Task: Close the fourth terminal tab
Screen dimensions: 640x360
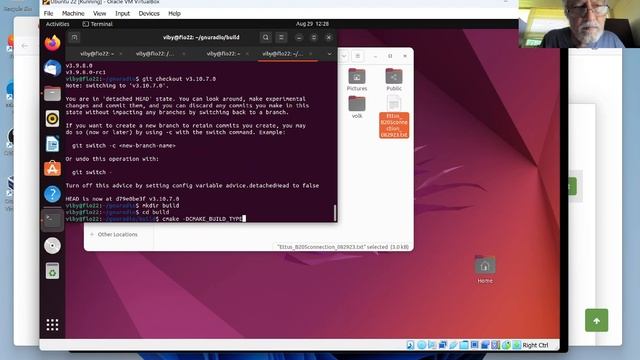Action: point(311,54)
